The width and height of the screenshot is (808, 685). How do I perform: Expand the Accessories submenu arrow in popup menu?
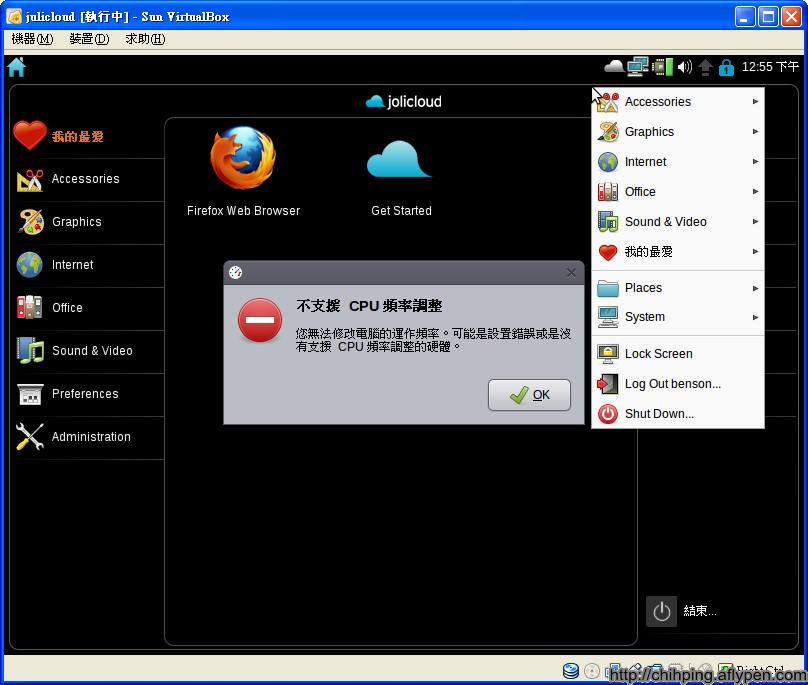click(x=755, y=102)
